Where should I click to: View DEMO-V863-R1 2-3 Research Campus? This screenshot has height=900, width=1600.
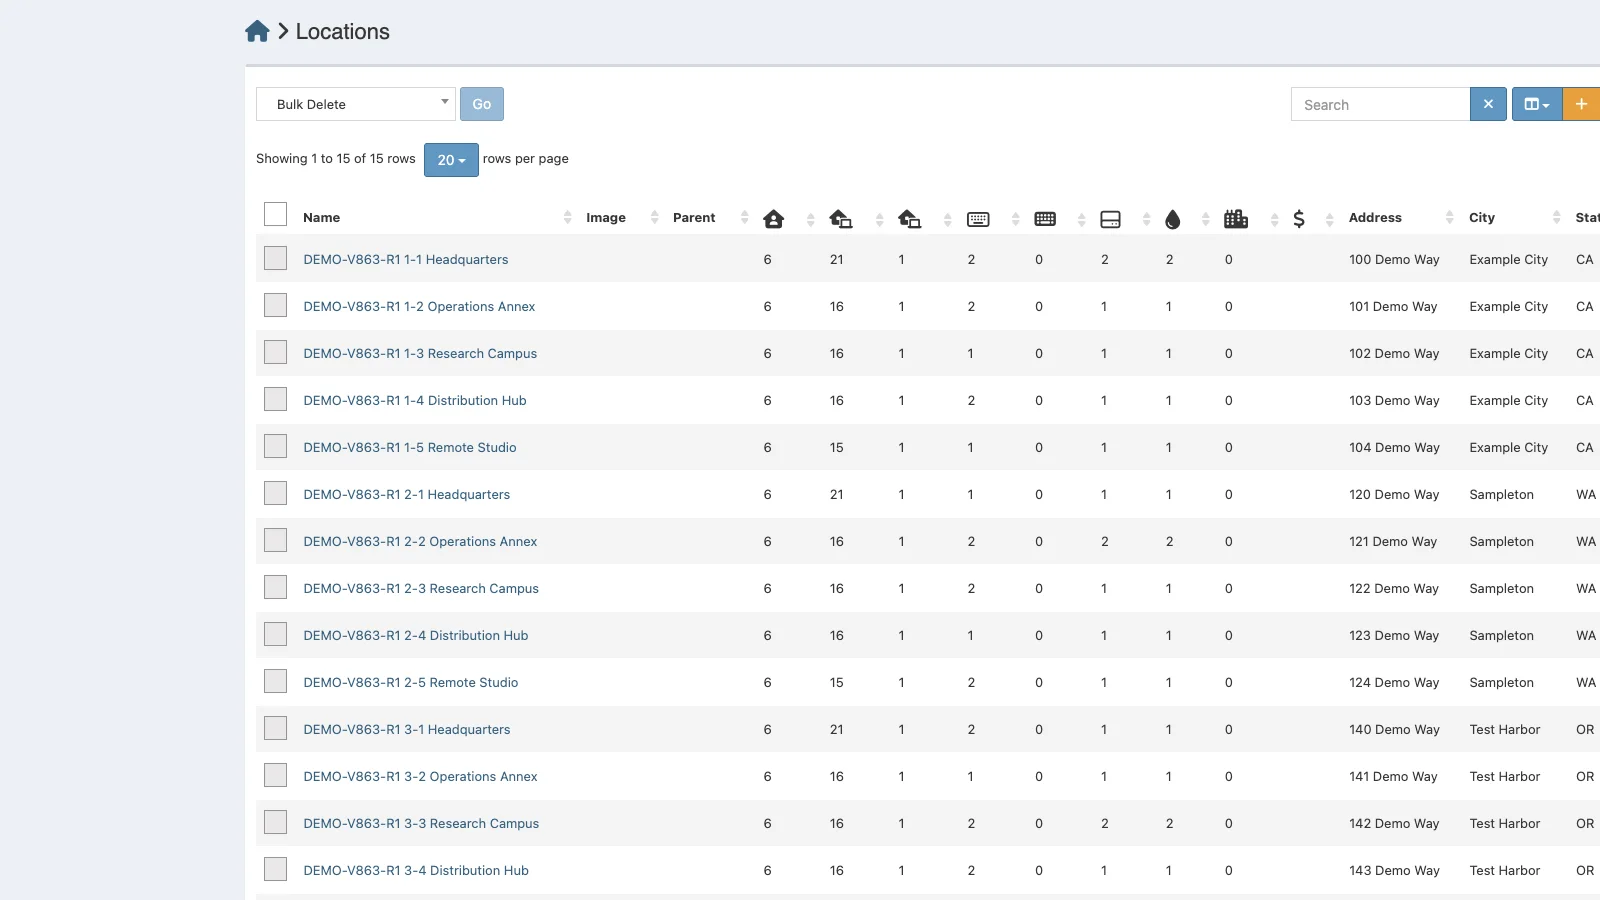click(x=421, y=588)
